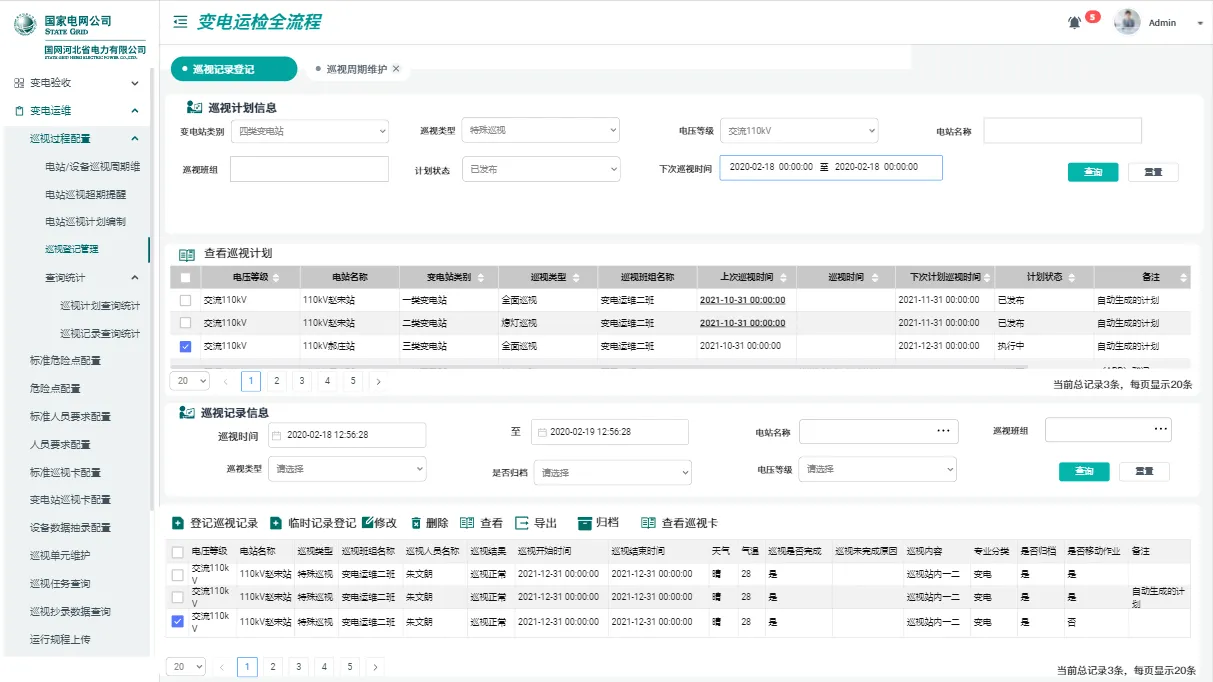
Task: Switch to the 巡视记录登记 tab
Action: coord(234,69)
